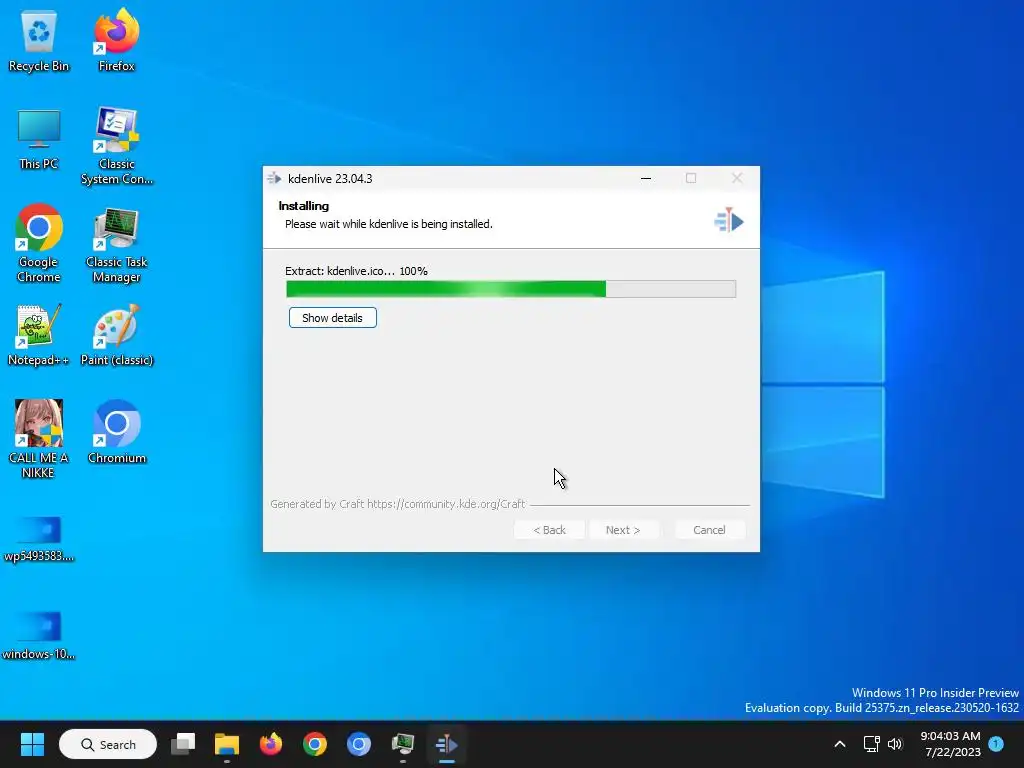
Task: Show hidden system tray icons
Action: click(x=840, y=744)
